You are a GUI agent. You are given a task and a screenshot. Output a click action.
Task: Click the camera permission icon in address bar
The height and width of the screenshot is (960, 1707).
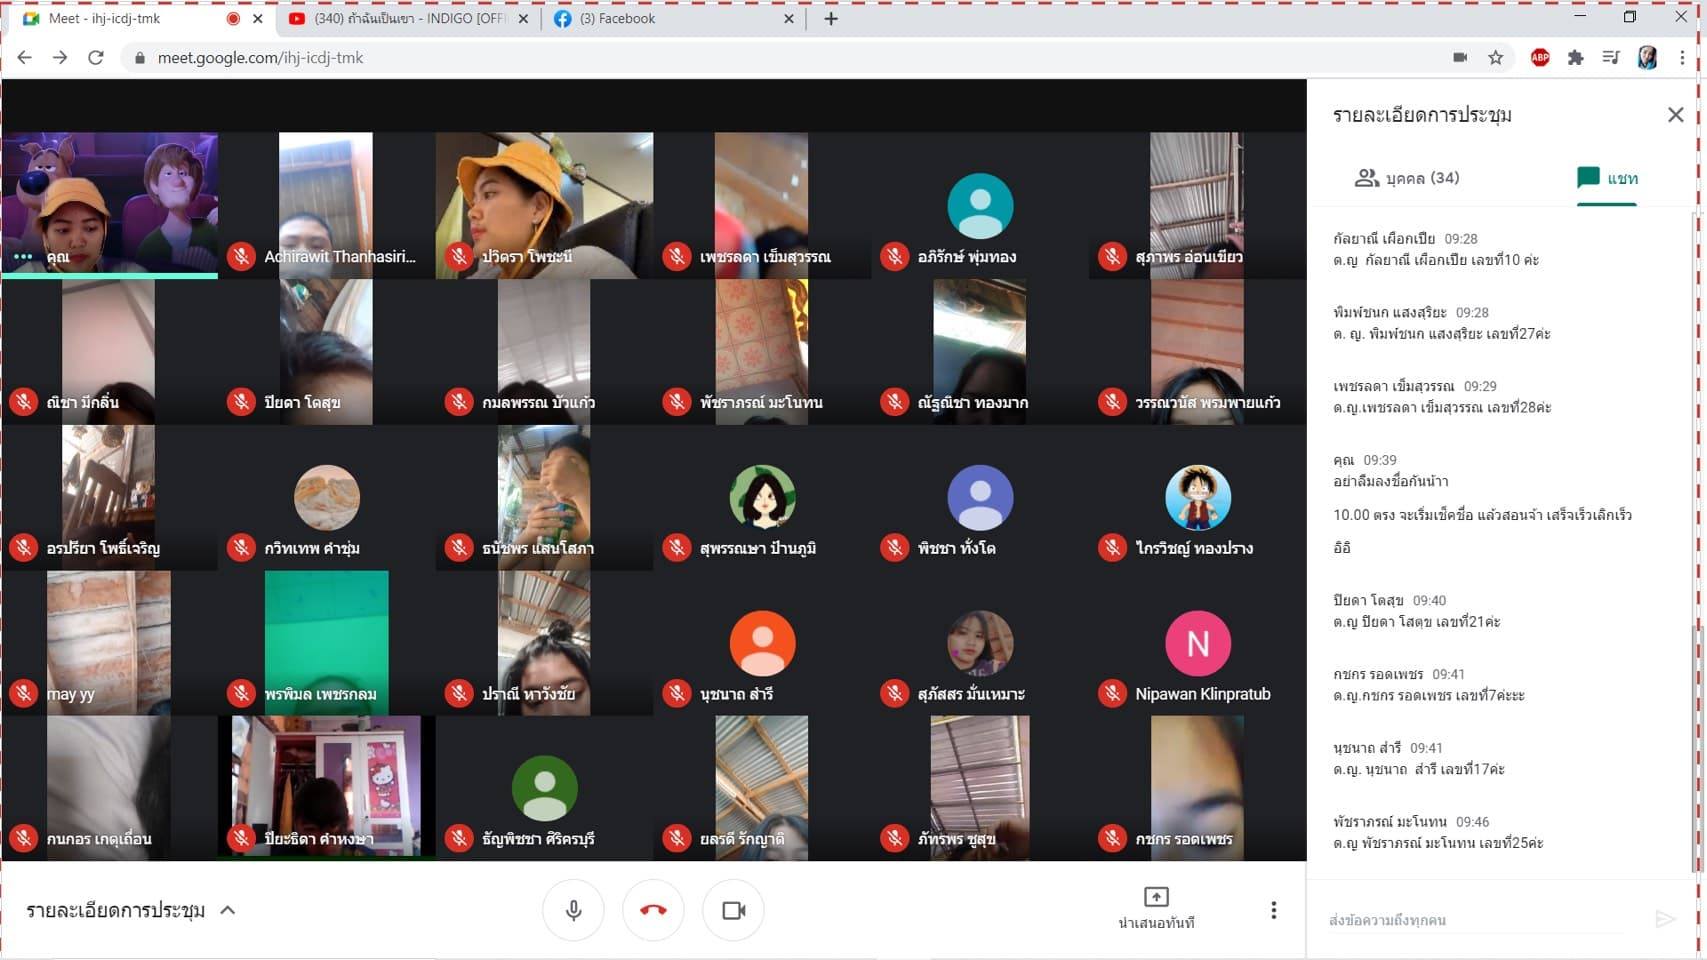1460,58
